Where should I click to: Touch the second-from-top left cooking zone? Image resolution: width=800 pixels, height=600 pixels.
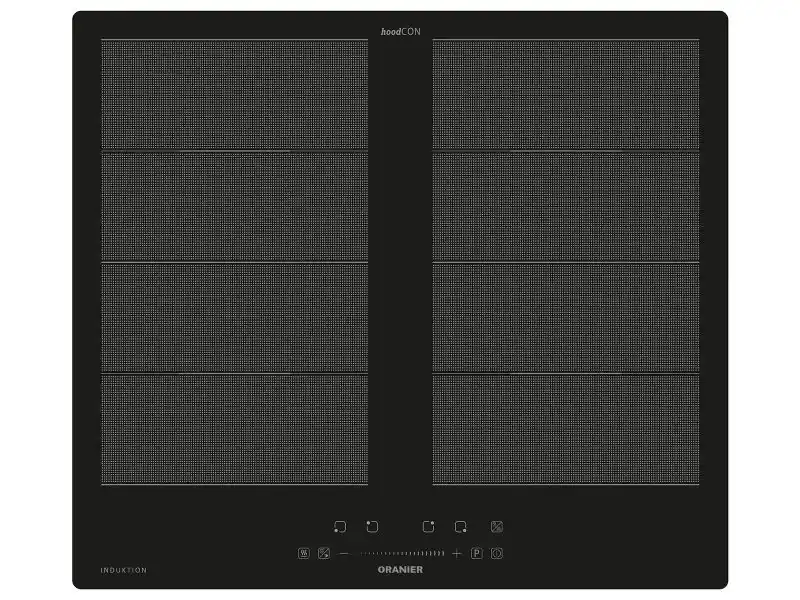235,206
